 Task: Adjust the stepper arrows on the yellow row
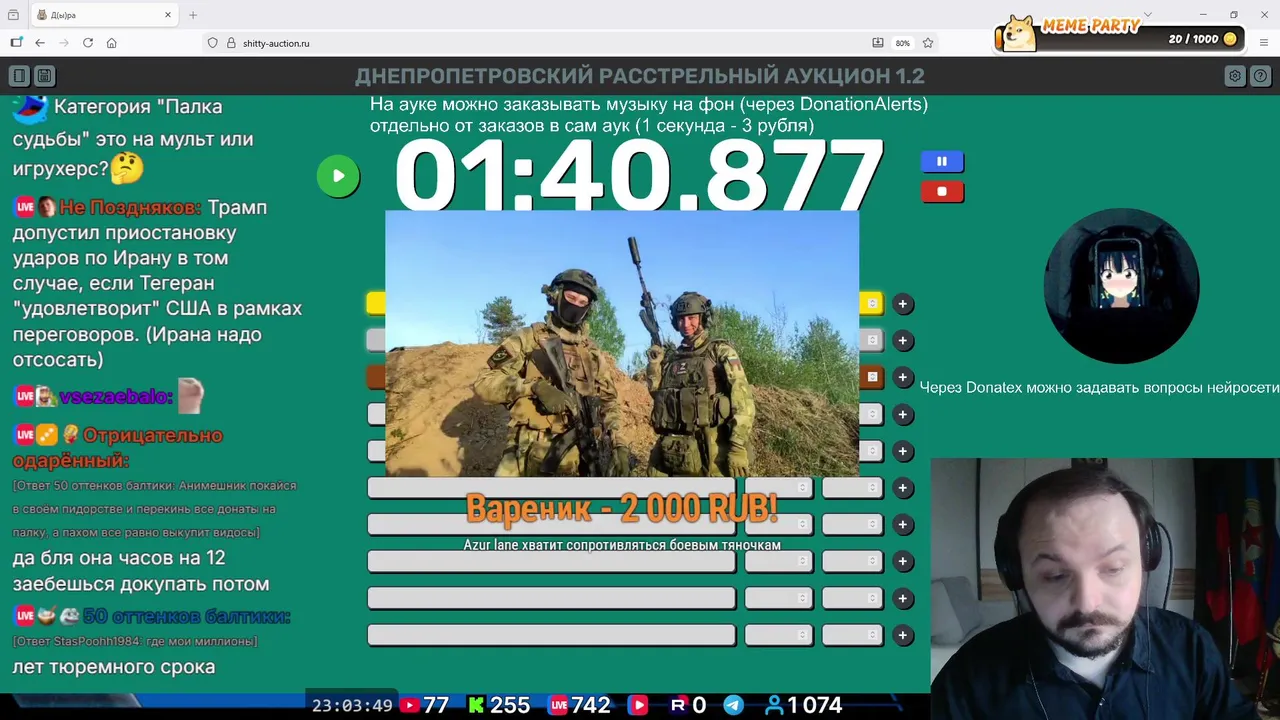(872, 304)
